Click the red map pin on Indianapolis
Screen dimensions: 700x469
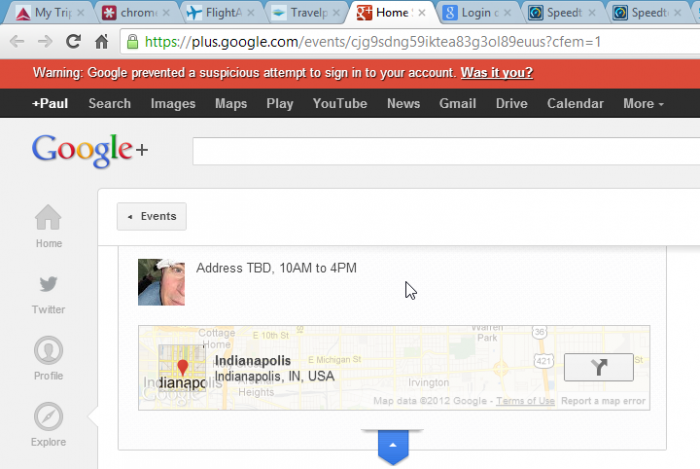(x=183, y=367)
